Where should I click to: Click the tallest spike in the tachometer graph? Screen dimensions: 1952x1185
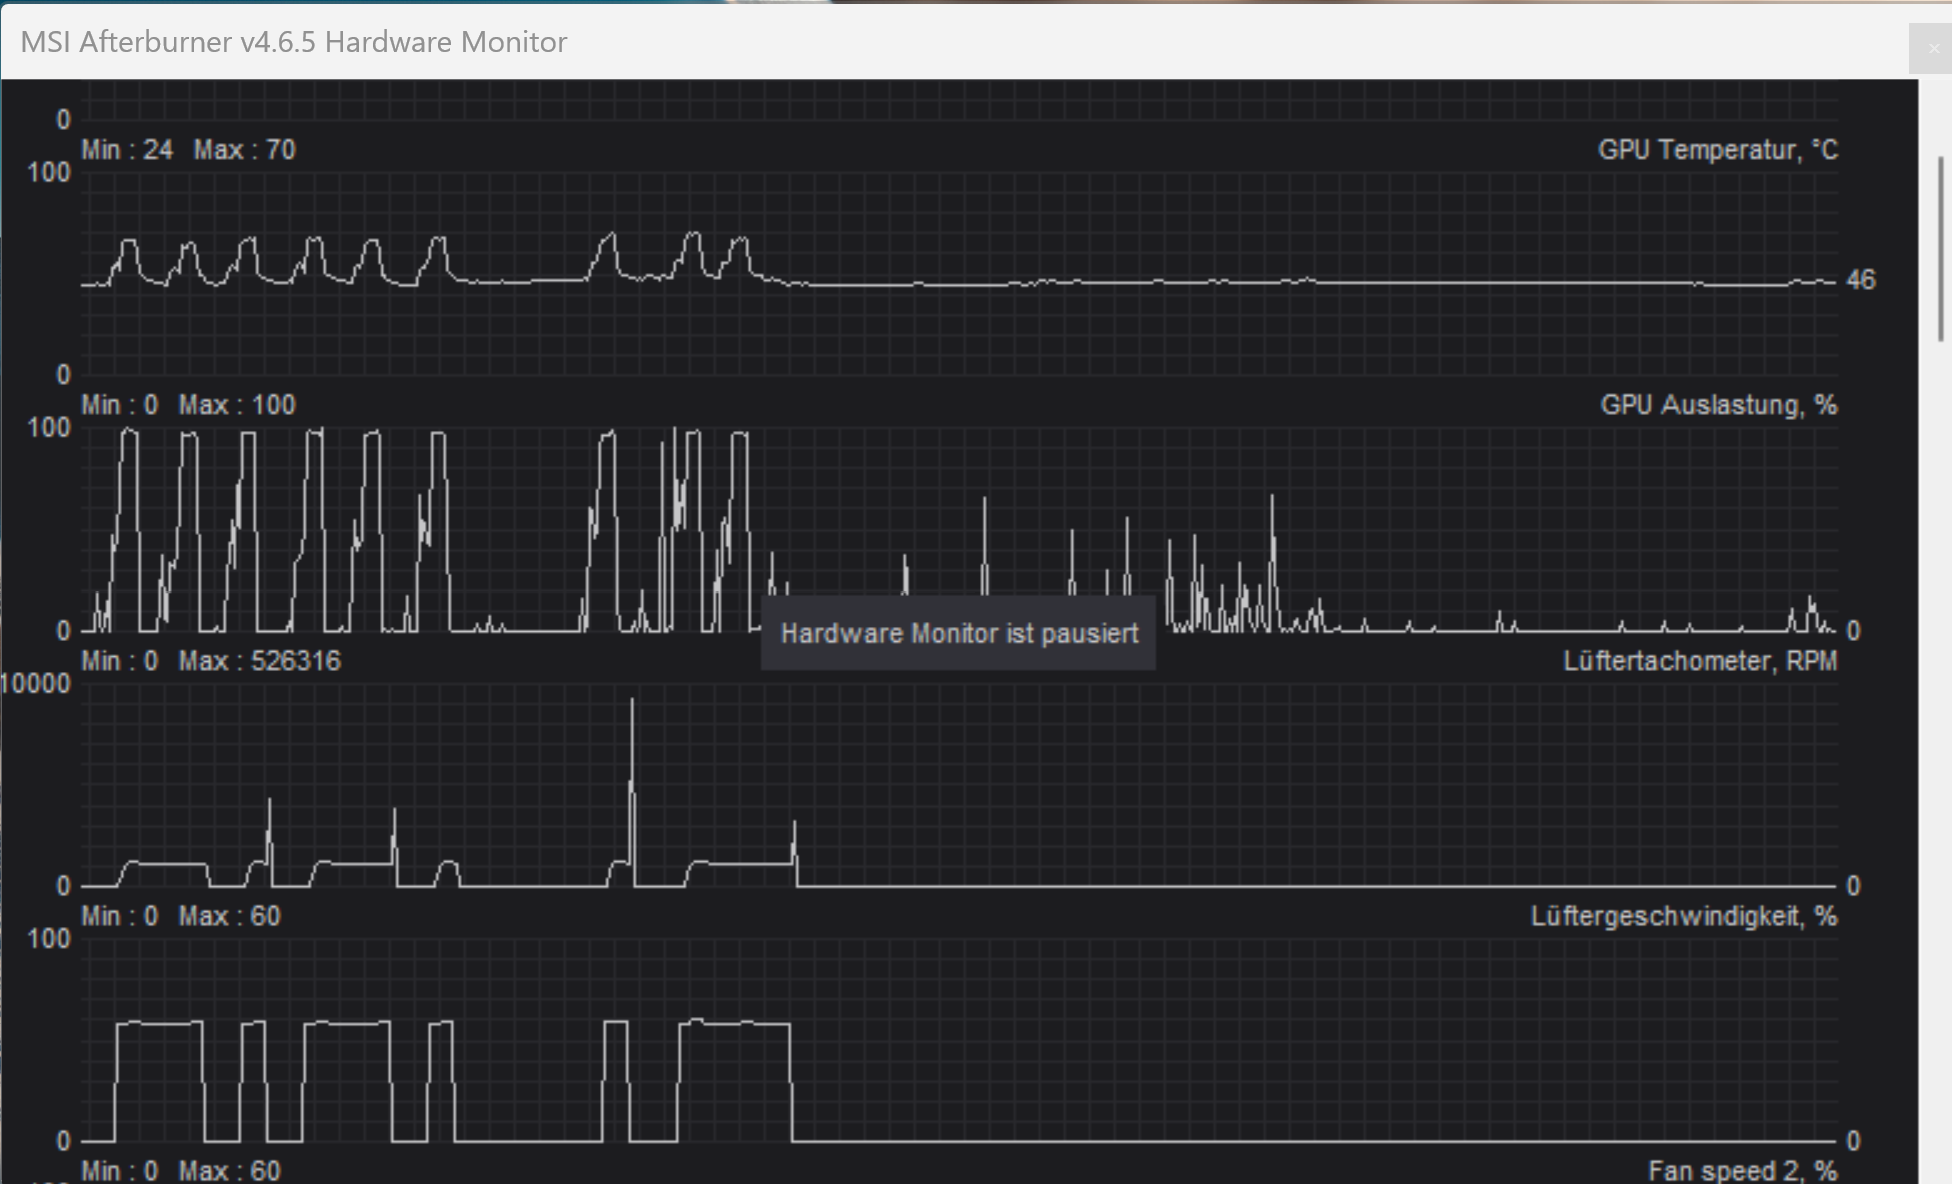pyautogui.click(x=632, y=740)
